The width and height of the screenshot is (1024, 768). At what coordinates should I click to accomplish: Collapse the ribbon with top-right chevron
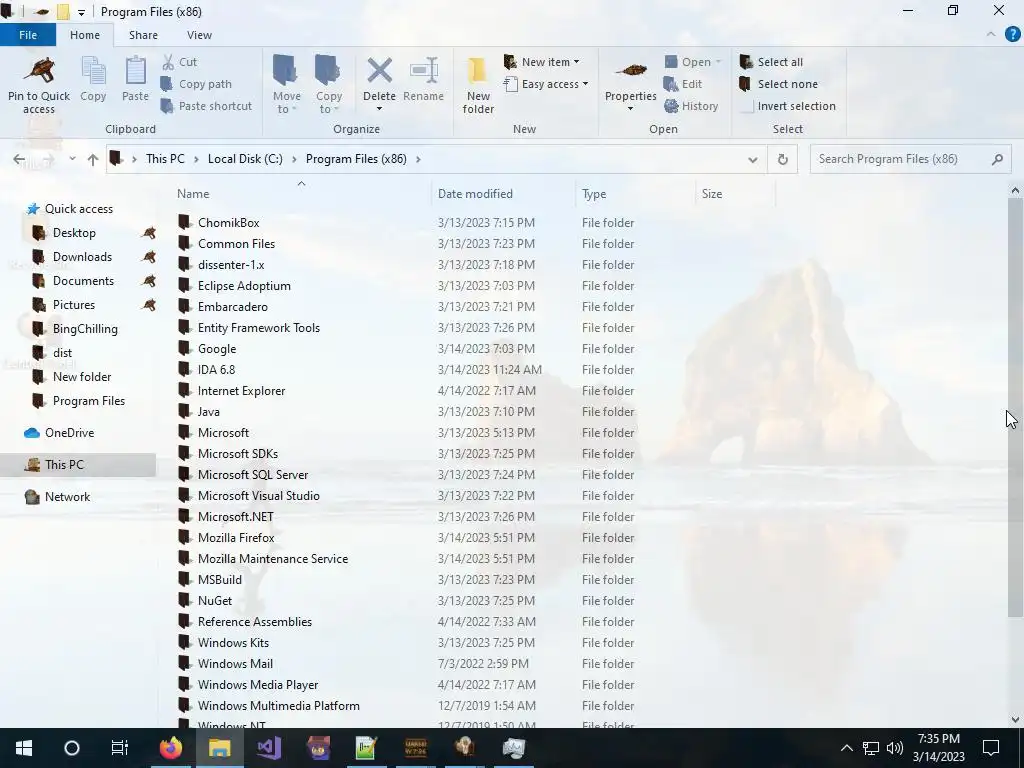(991, 34)
